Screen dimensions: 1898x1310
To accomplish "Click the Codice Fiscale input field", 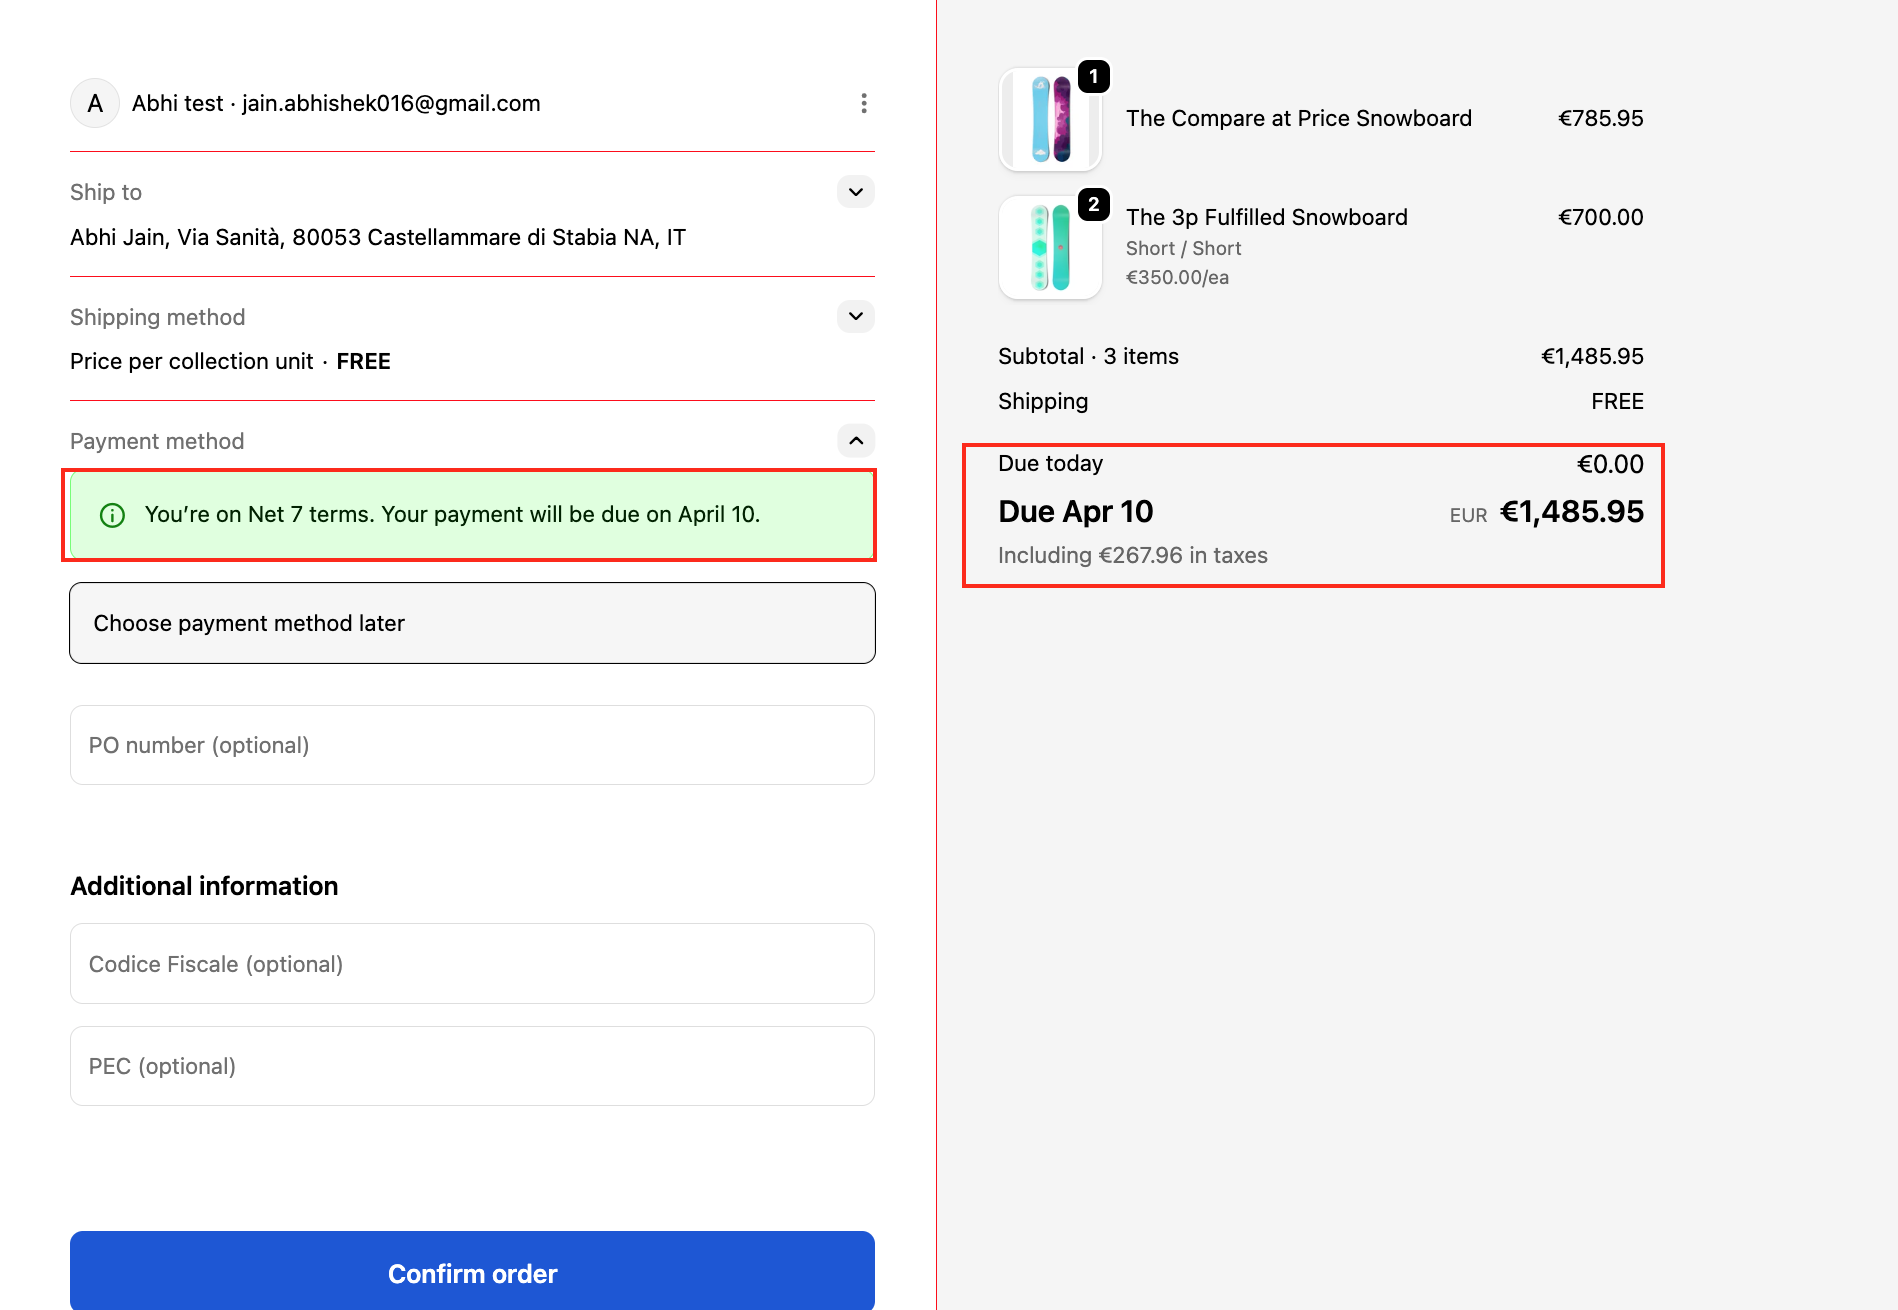I will point(472,964).
